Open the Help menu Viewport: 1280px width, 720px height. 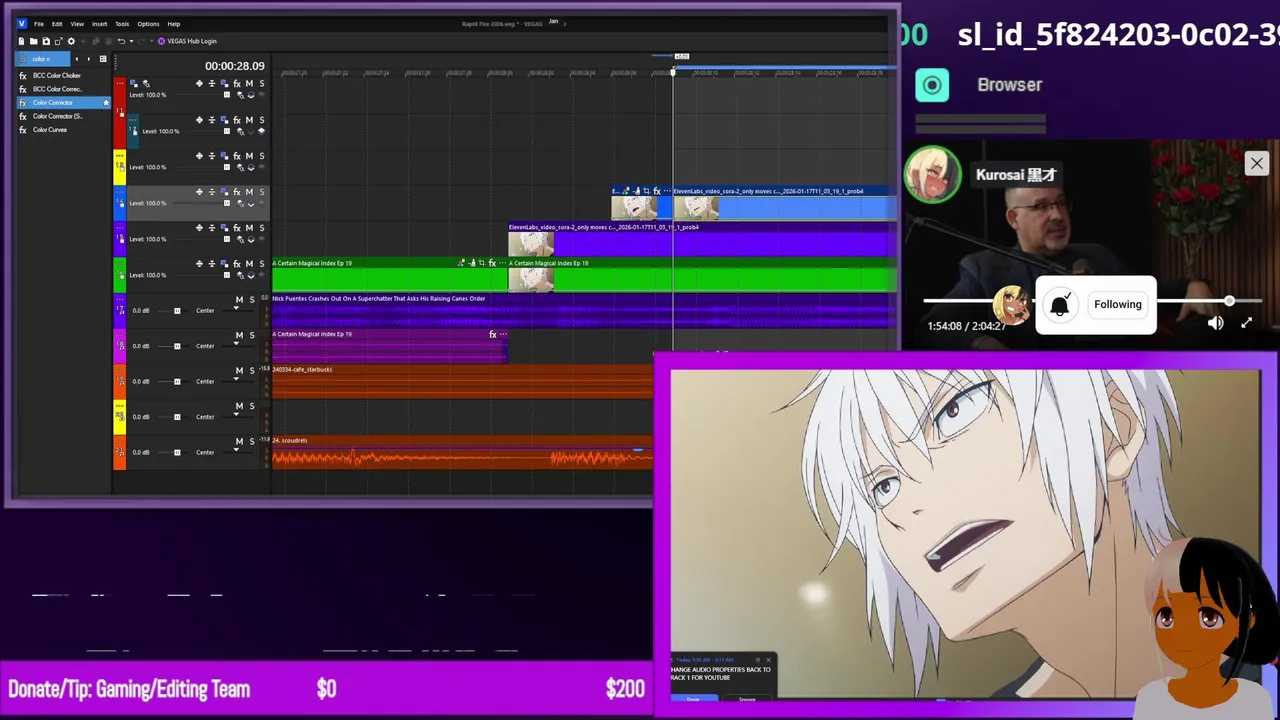point(174,23)
